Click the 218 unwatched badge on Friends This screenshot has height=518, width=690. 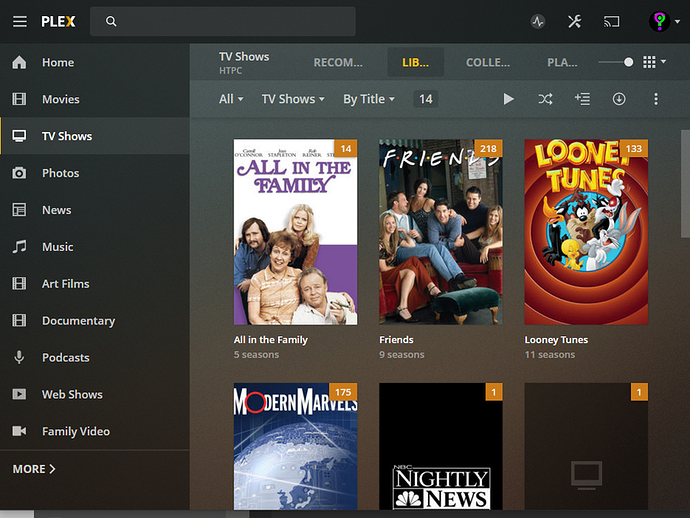488,148
